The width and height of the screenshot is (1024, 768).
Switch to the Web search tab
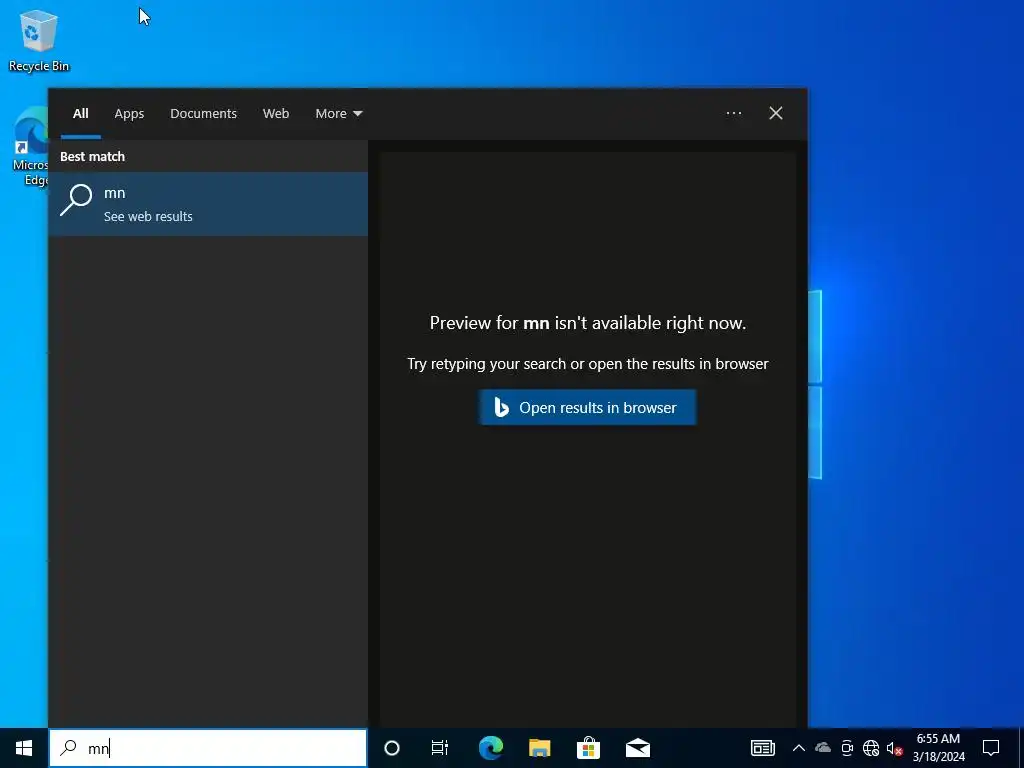point(276,114)
